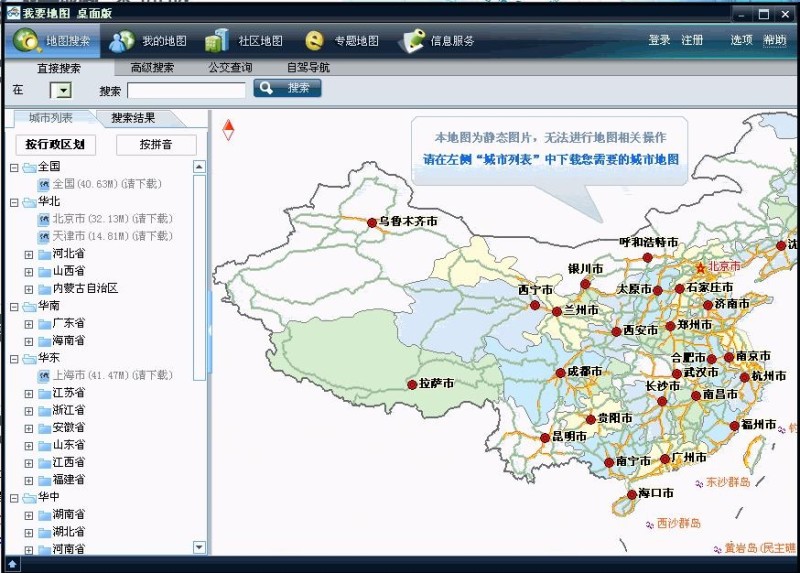Image resolution: width=800 pixels, height=573 pixels.
Task: Open the 地图搜索 globe magnifier icon
Action: click(27, 40)
